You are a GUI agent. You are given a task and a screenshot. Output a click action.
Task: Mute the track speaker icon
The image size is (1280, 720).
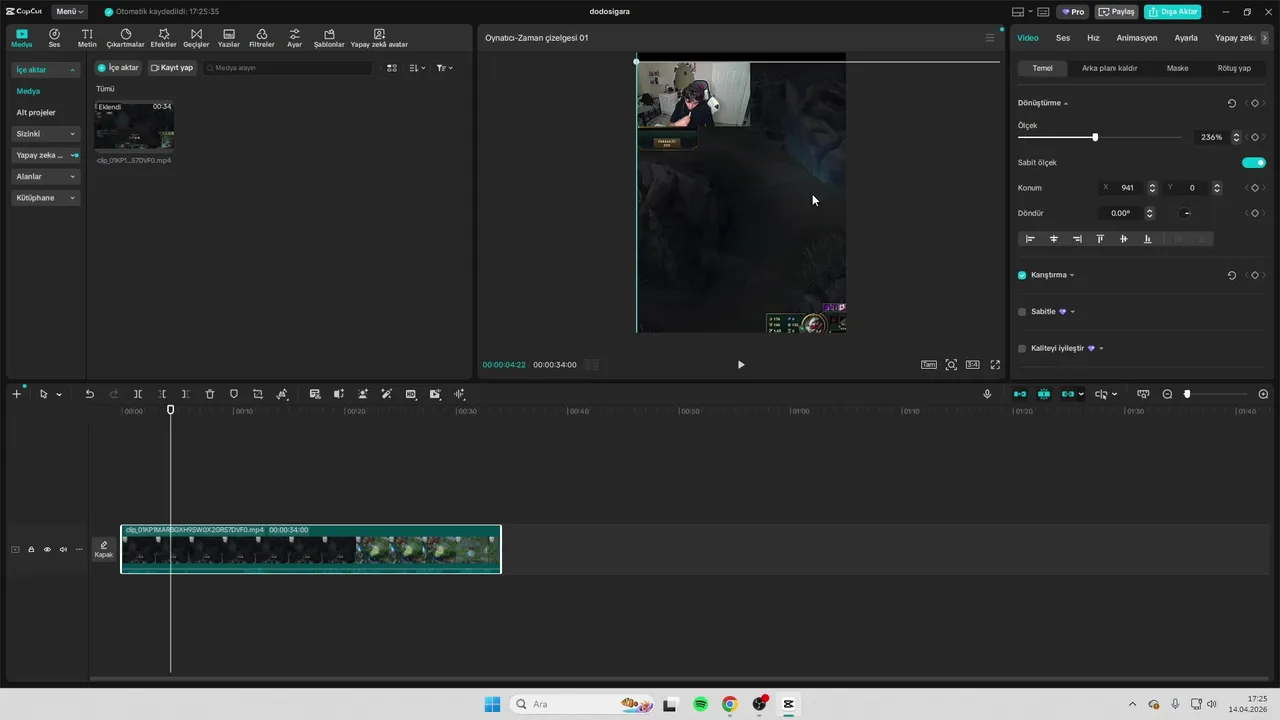(x=63, y=549)
